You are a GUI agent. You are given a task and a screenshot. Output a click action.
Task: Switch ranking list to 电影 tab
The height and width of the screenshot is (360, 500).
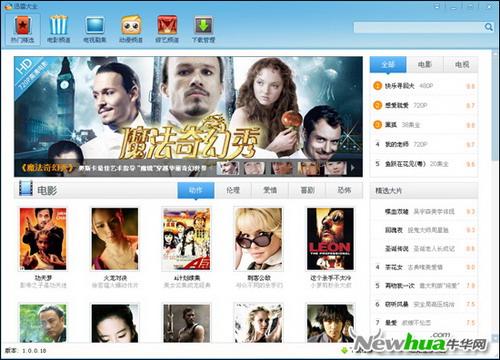[425, 64]
